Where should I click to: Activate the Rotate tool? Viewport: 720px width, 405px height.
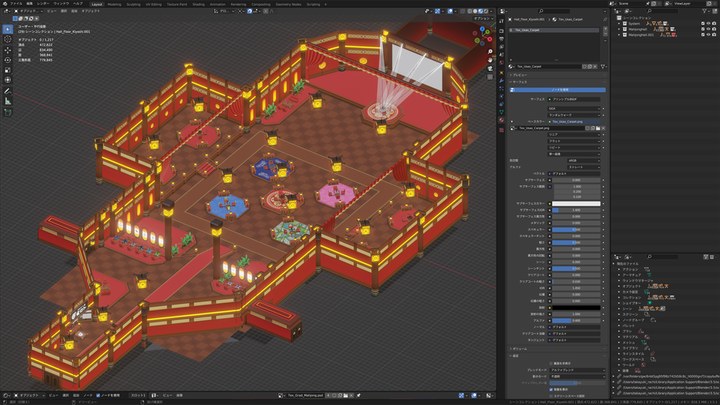[7, 61]
